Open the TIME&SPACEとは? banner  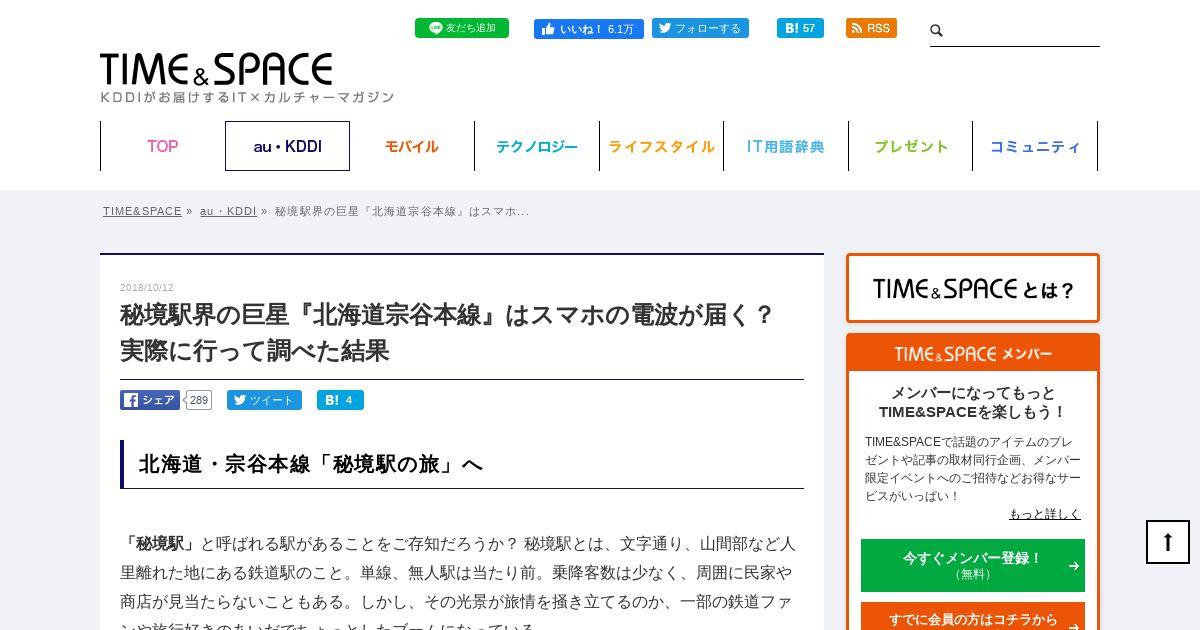(x=973, y=288)
